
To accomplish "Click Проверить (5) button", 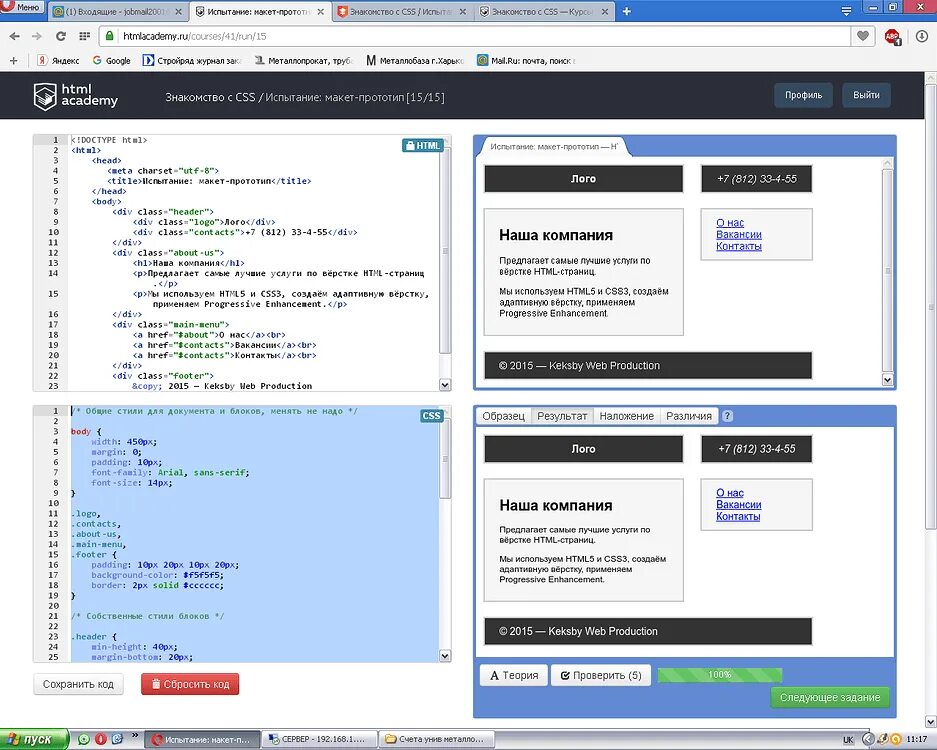I will pyautogui.click(x=601, y=675).
